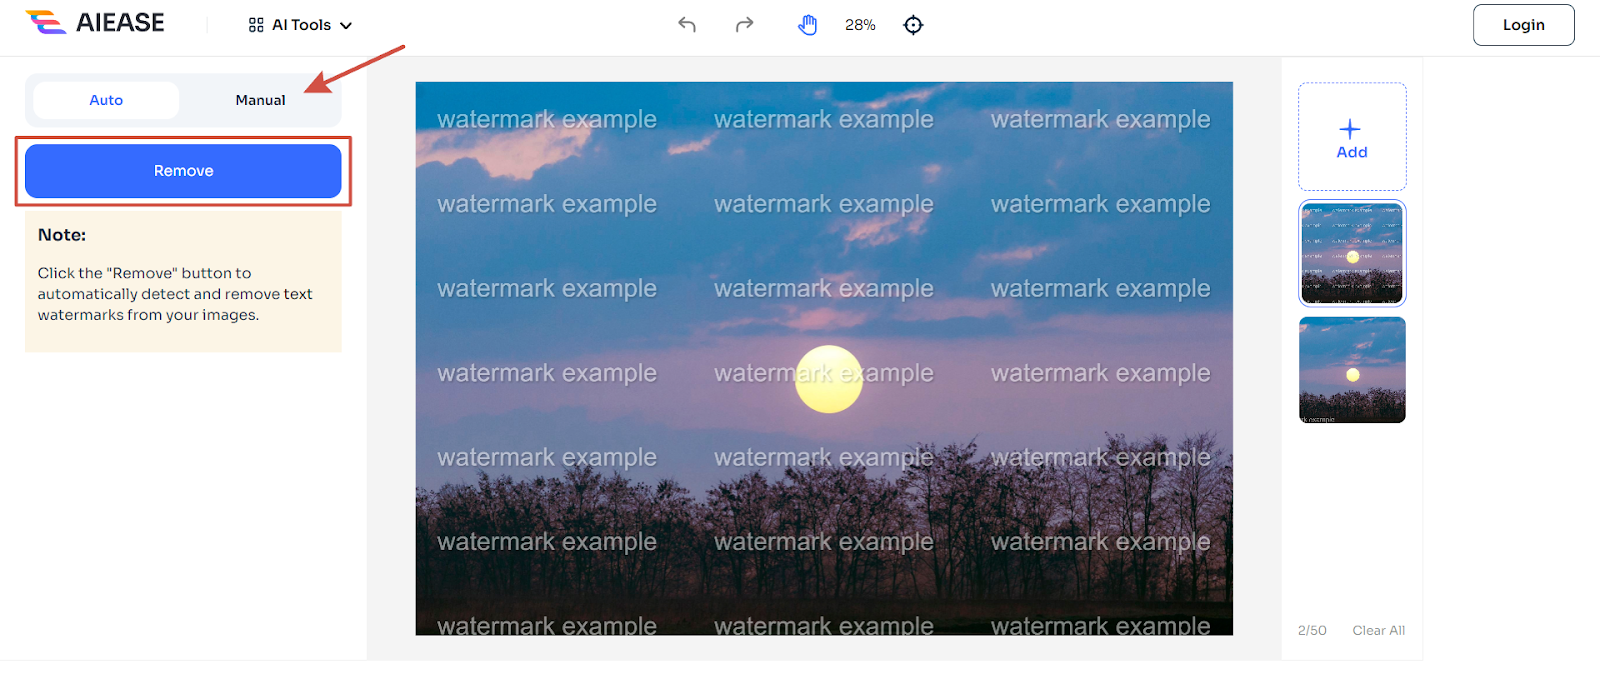Select the watermarked sunset thumbnail
The image size is (1600, 679).
pyautogui.click(x=1352, y=253)
